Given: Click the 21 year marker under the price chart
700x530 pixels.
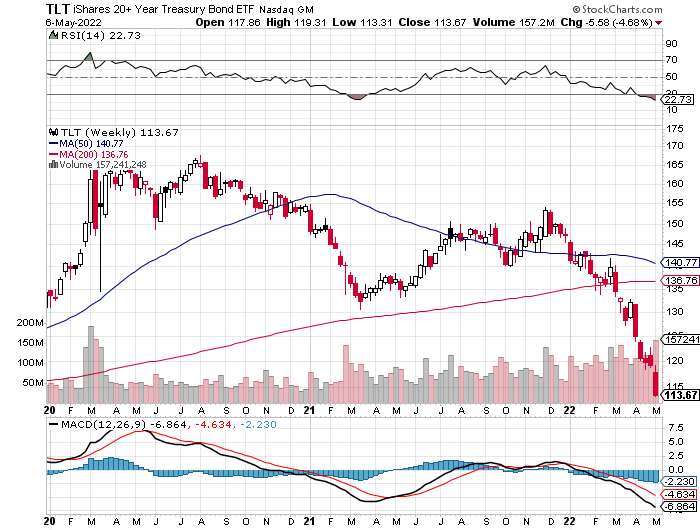Looking at the screenshot, I should [309, 410].
